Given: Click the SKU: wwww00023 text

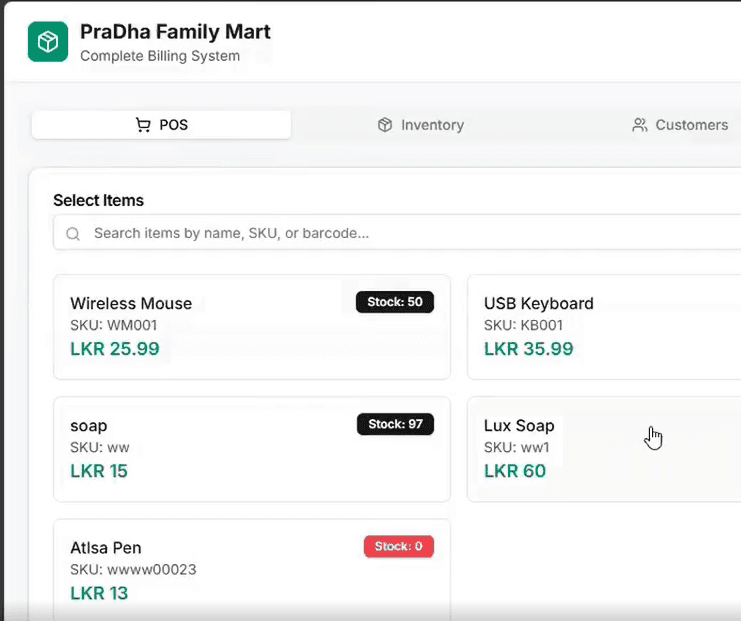Looking at the screenshot, I should coord(133,570).
